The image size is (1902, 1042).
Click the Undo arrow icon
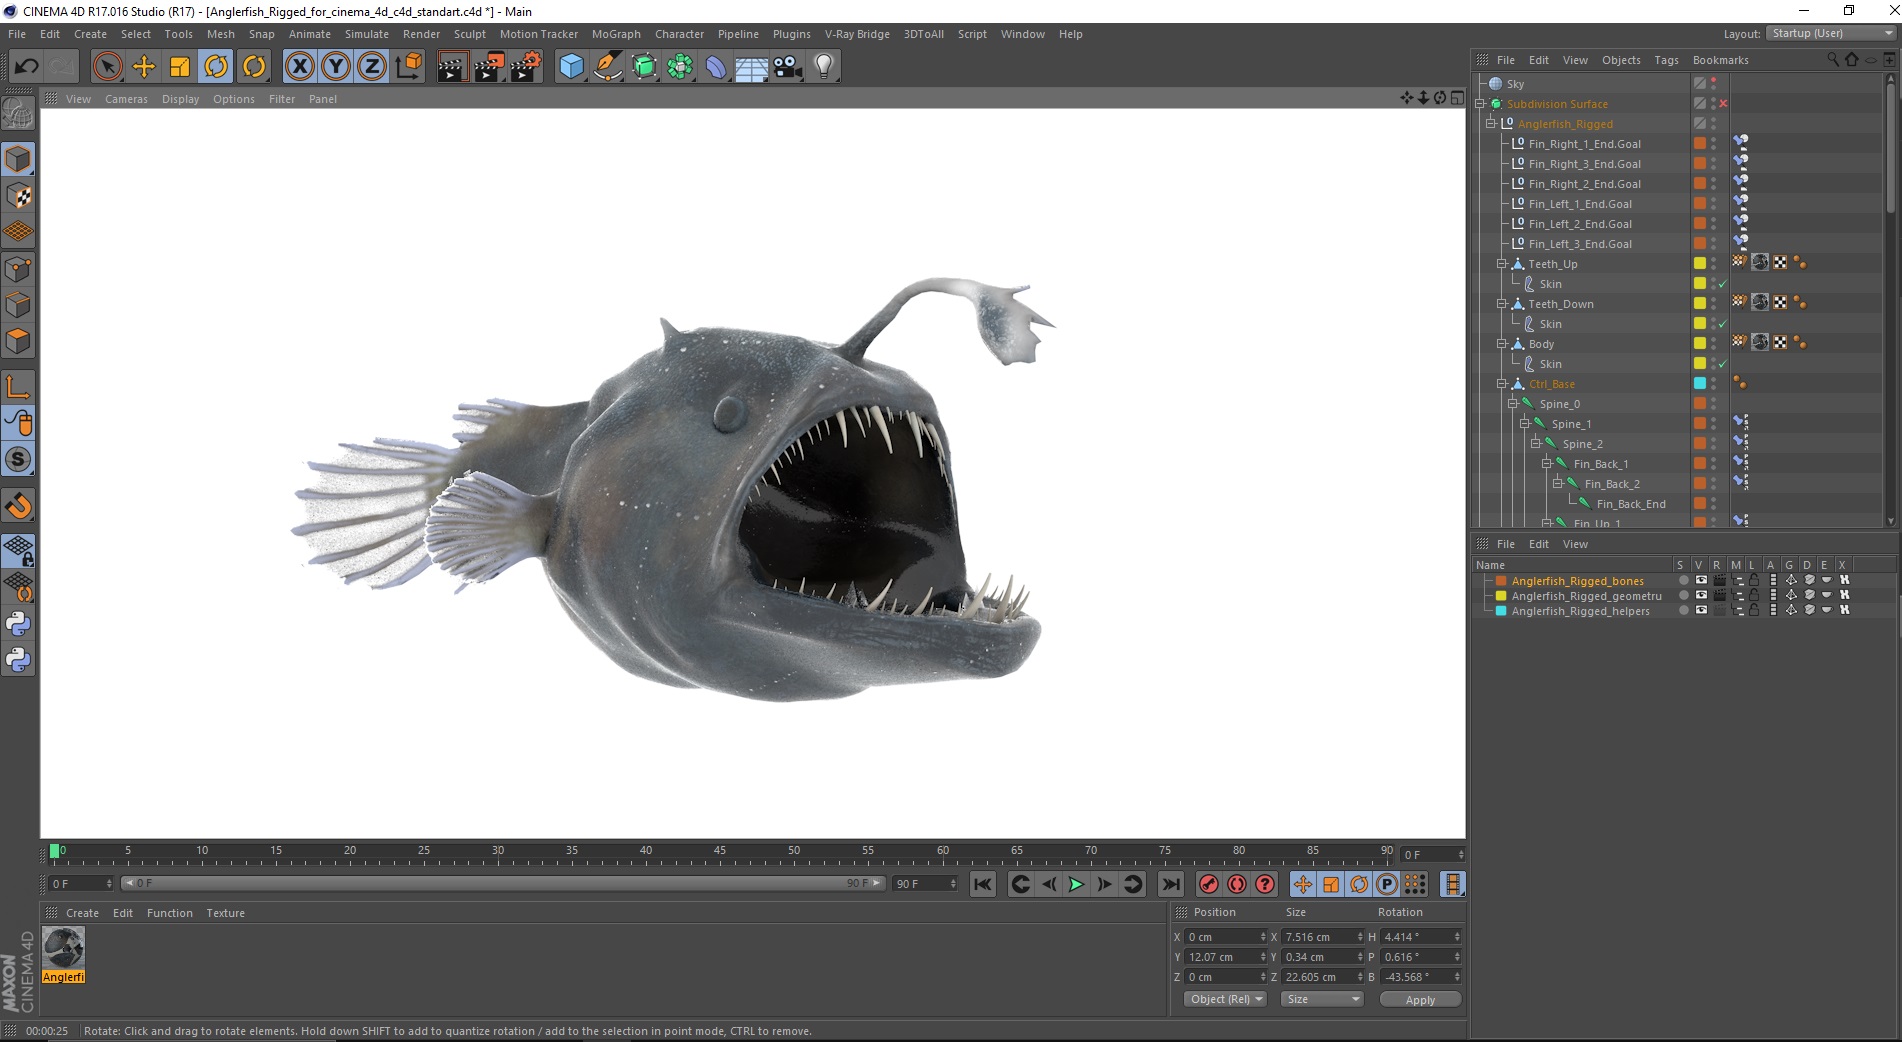point(26,67)
